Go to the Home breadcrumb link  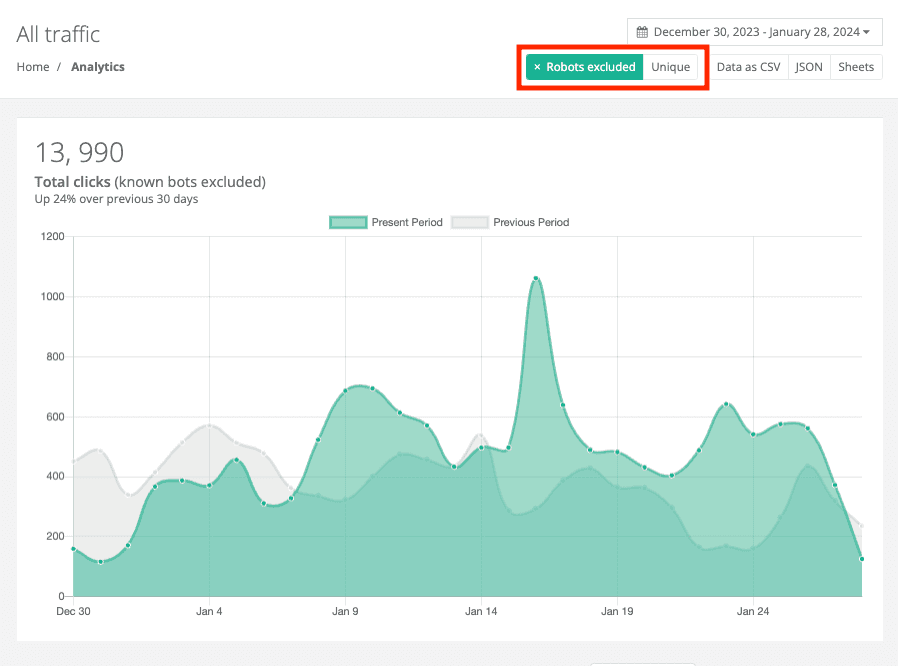33,67
